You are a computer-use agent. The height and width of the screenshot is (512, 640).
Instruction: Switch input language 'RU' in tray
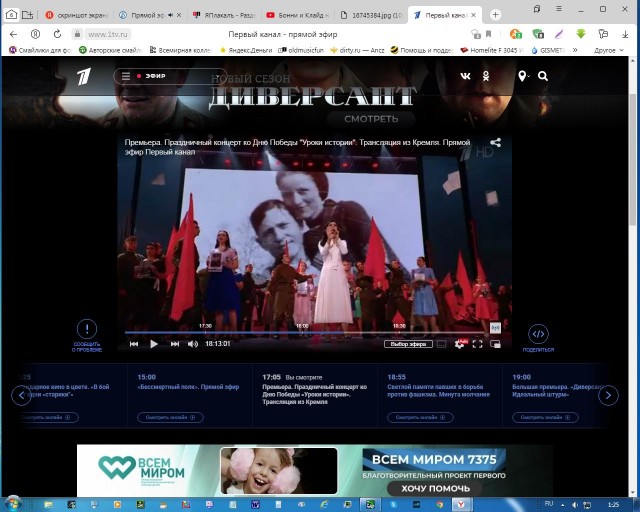coord(549,504)
